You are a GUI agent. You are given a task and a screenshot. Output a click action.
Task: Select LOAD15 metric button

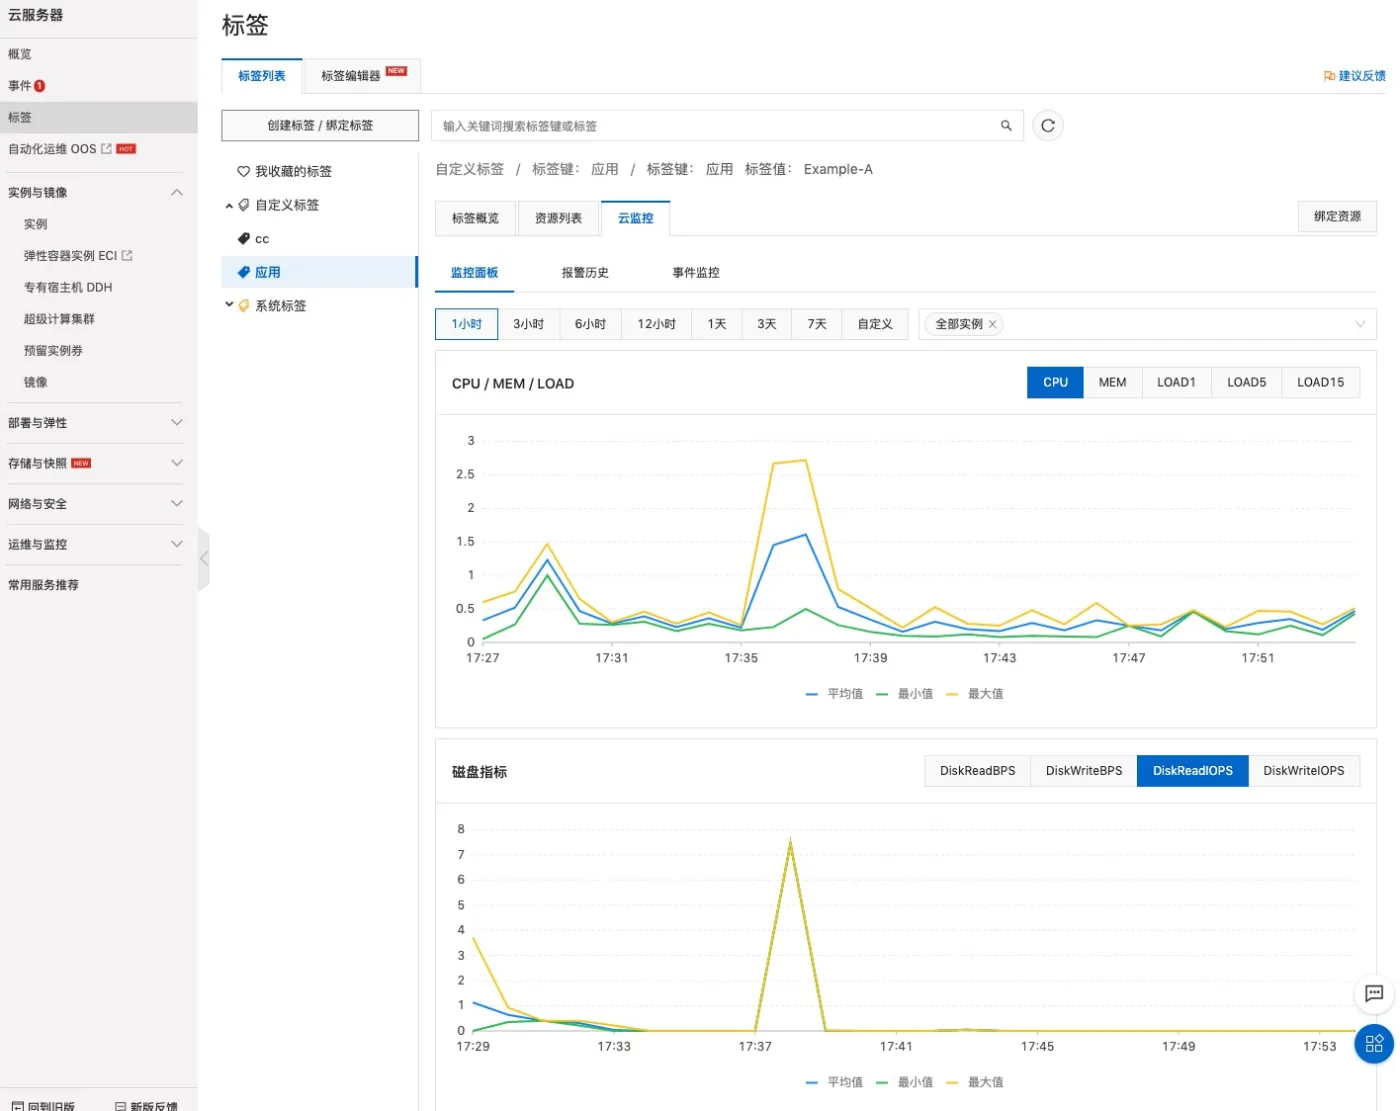click(x=1320, y=382)
